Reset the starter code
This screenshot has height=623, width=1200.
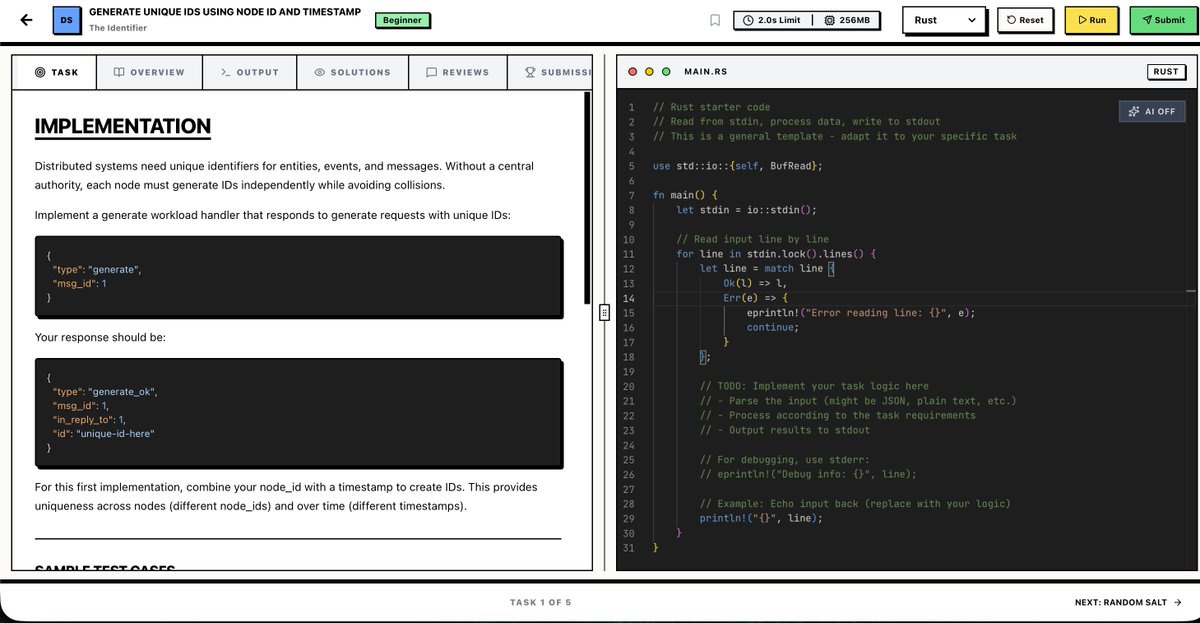click(x=1025, y=20)
